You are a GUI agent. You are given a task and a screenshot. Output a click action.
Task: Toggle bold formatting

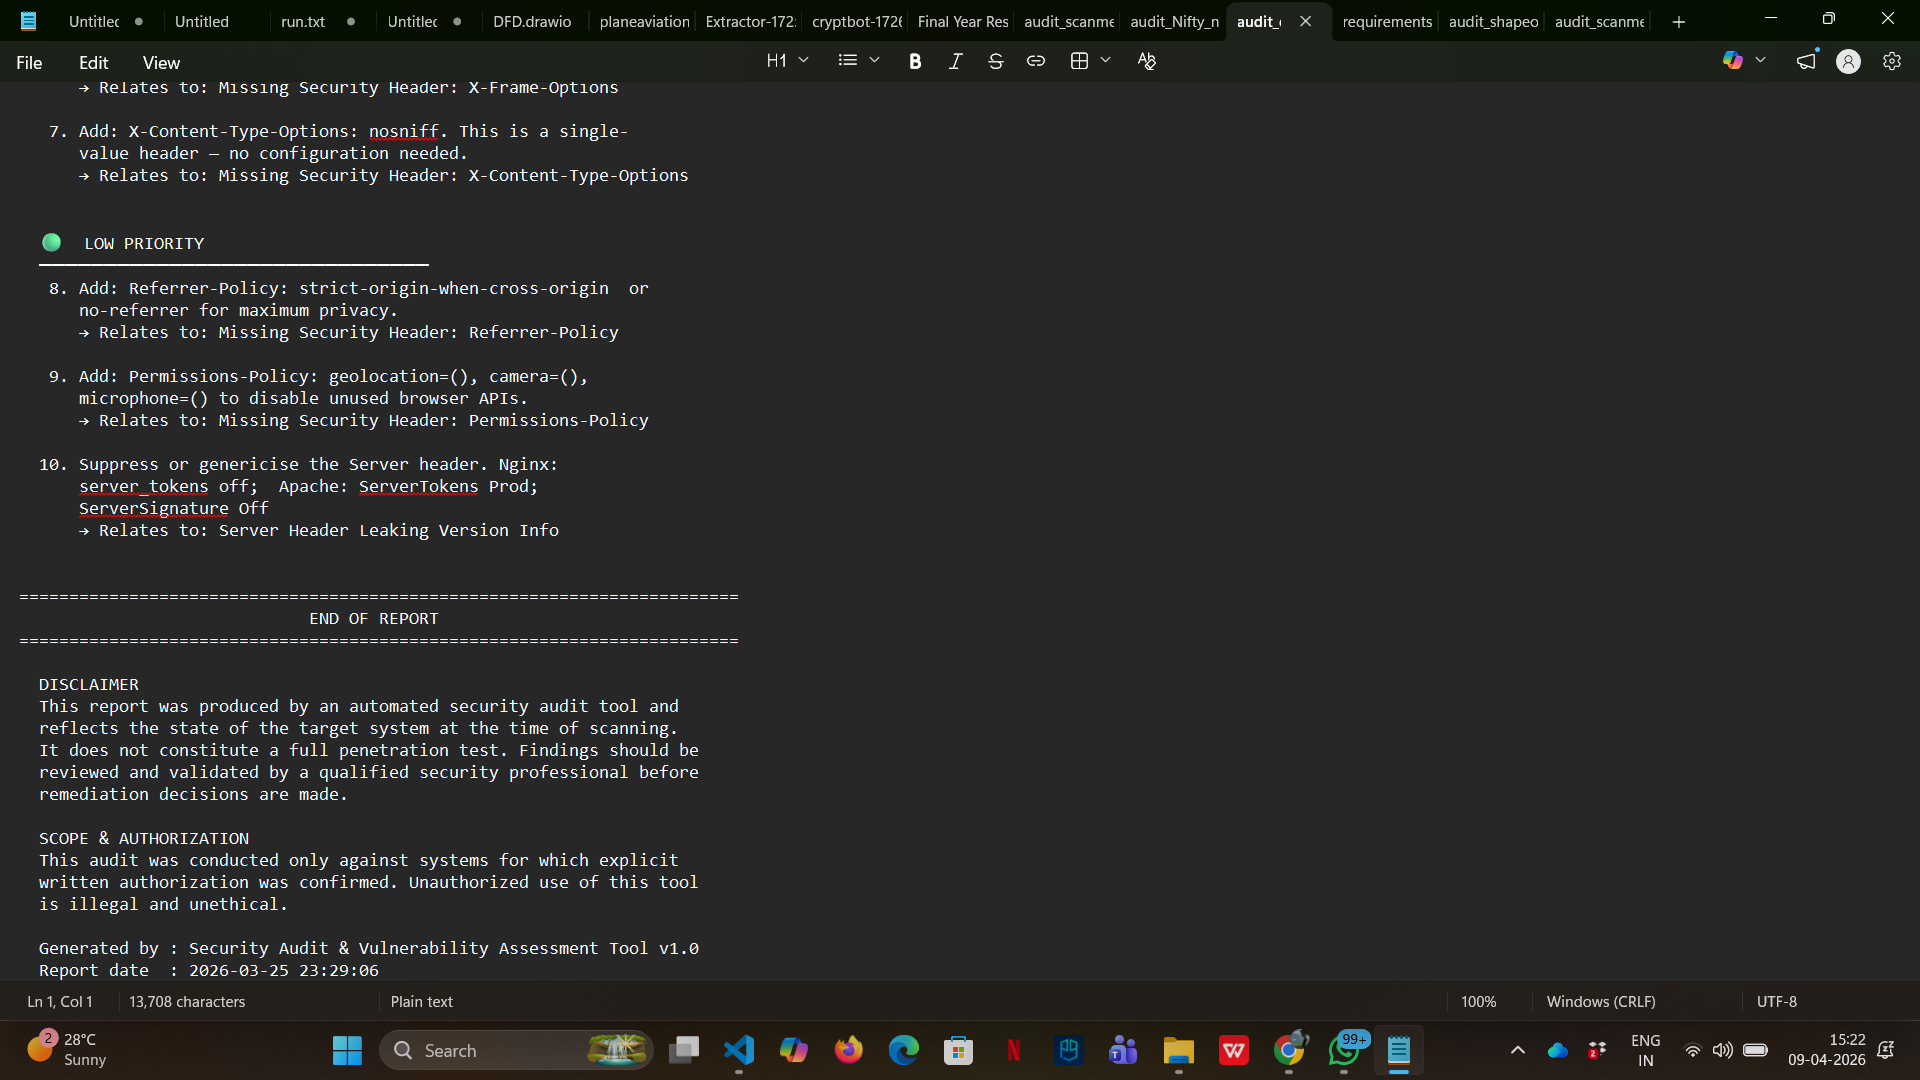coord(914,61)
